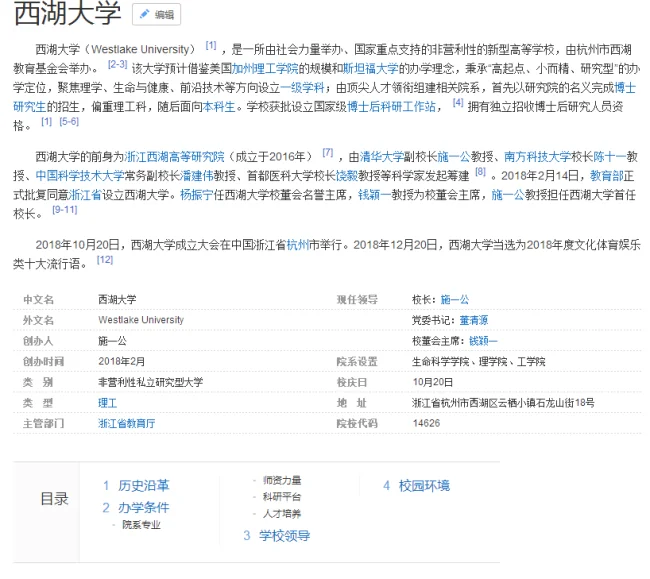This screenshot has width=650, height=579.
Task: Open the 南方科技大学 link
Action: 537,157
